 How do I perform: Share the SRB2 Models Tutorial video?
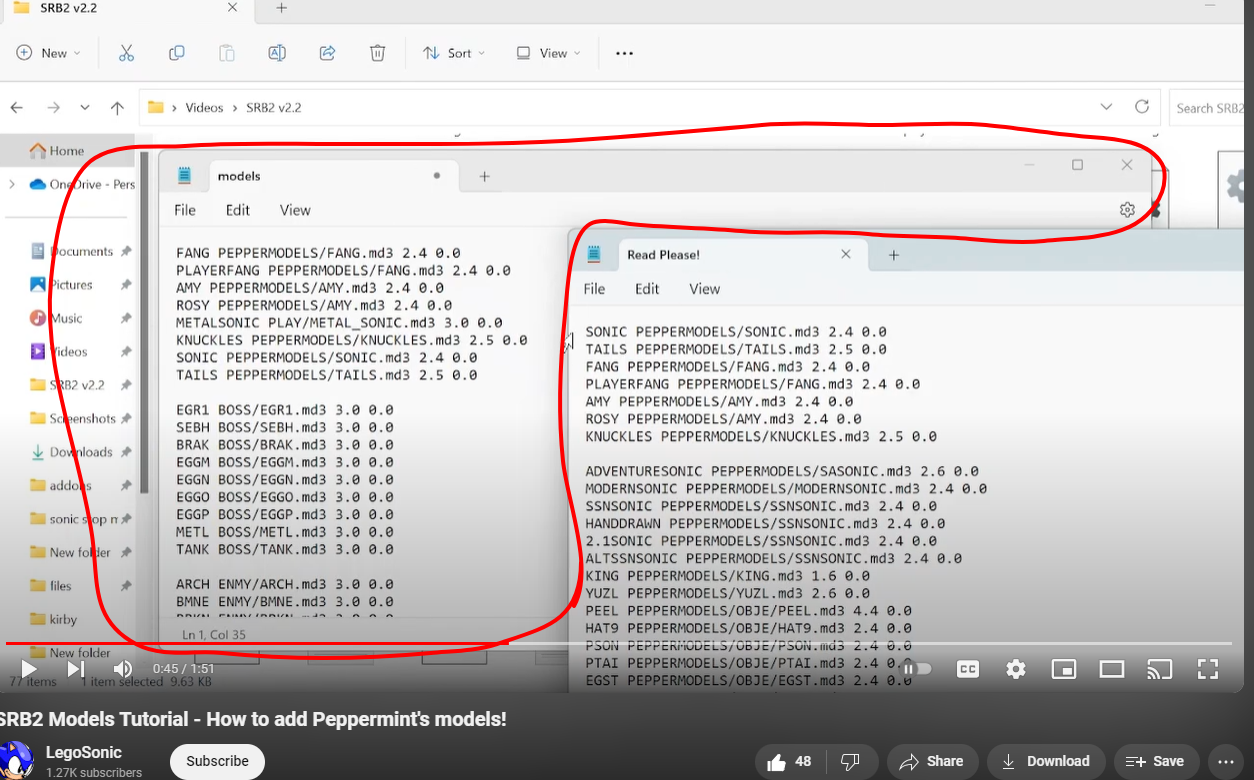pyautogui.click(x=931, y=762)
